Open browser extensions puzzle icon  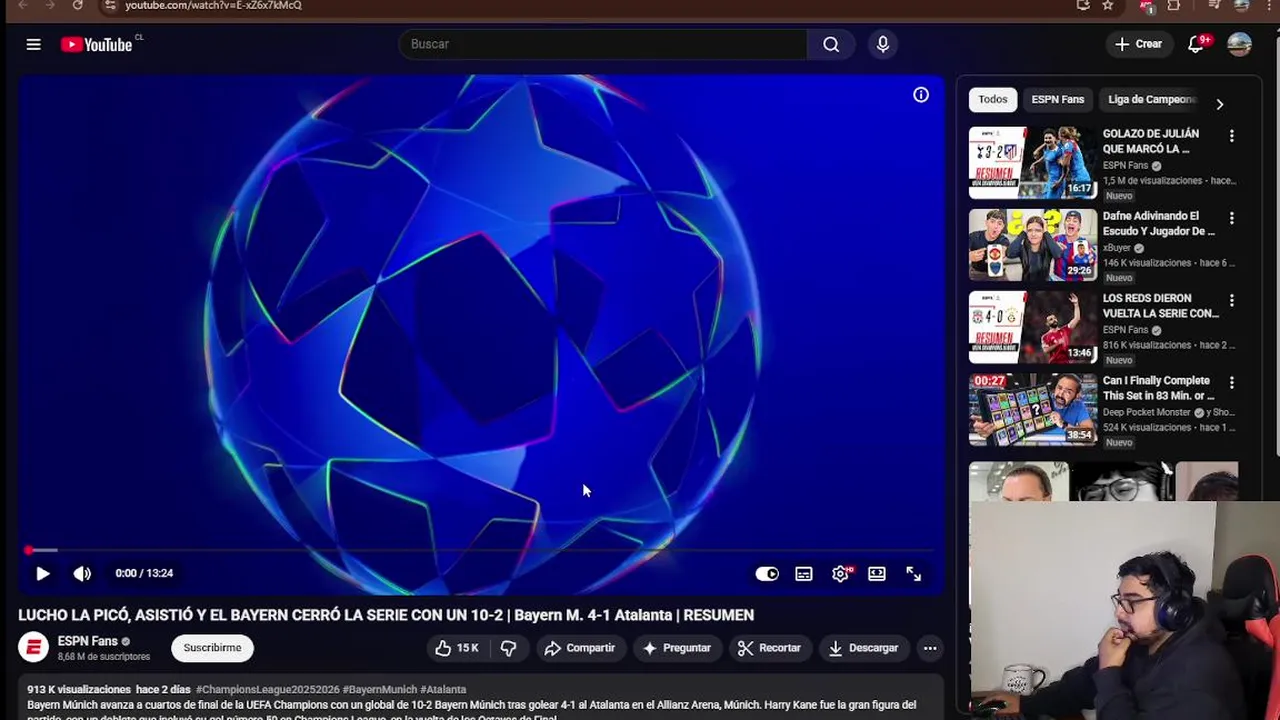[x=1174, y=5]
